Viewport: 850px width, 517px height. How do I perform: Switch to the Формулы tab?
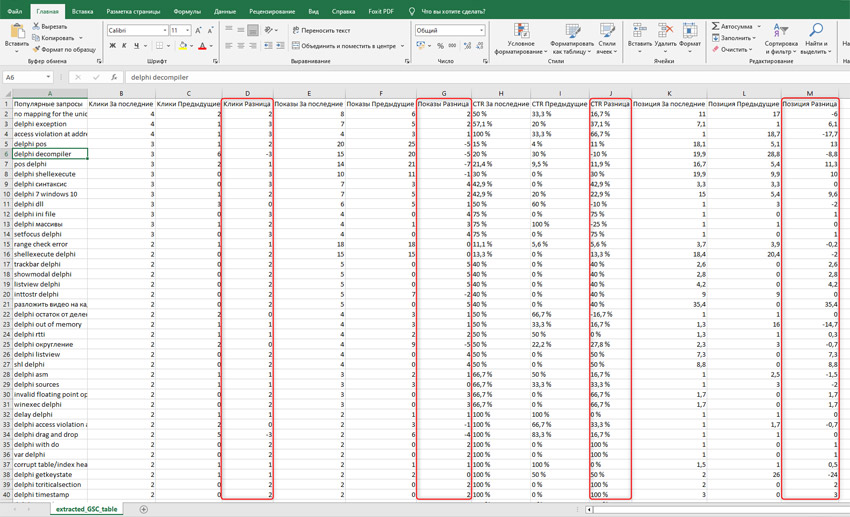(187, 11)
